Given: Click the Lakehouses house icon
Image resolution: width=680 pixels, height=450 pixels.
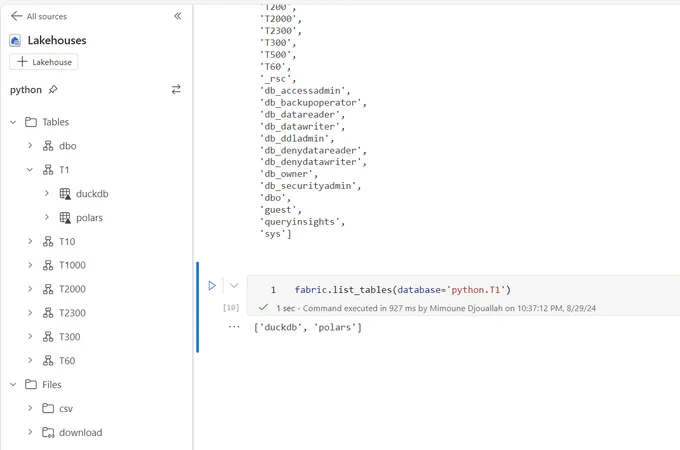Looking at the screenshot, I should [x=15, y=40].
